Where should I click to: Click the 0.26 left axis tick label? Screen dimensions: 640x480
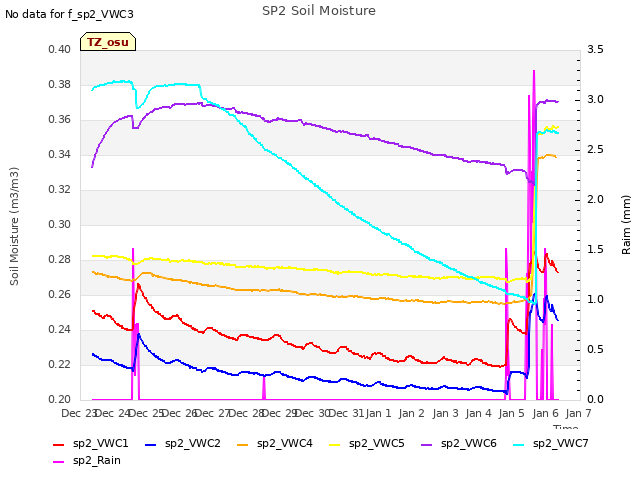60,294
